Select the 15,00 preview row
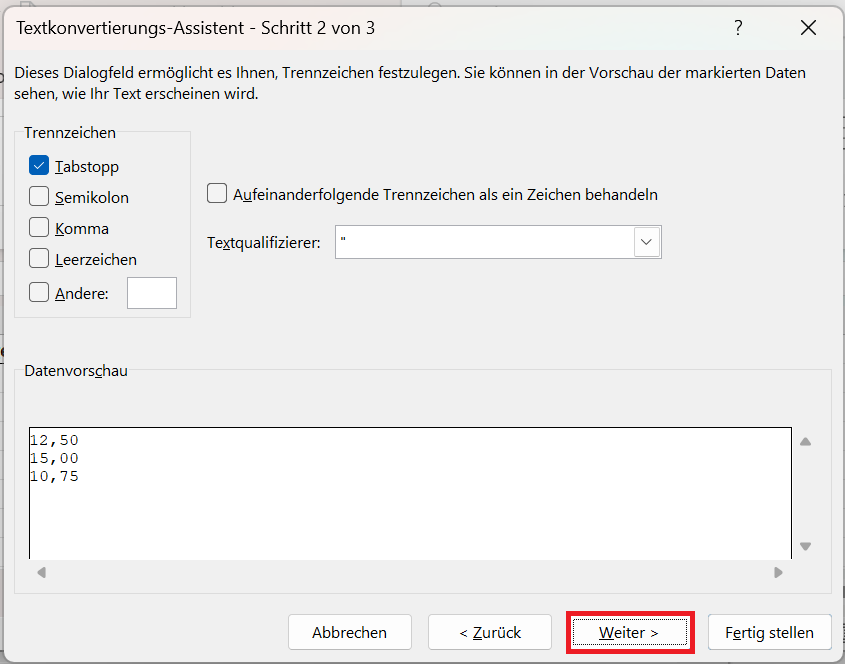Image resolution: width=845 pixels, height=664 pixels. click(x=54, y=458)
